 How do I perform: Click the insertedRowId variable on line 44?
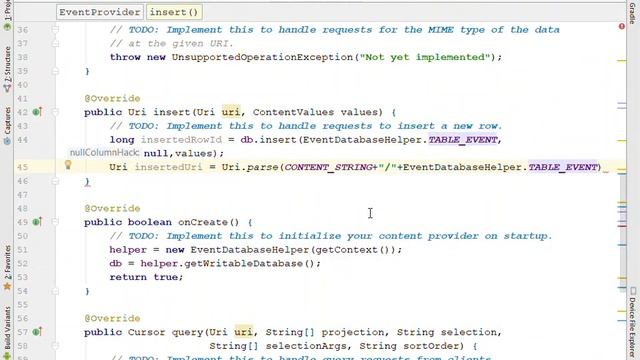pyautogui.click(x=181, y=140)
